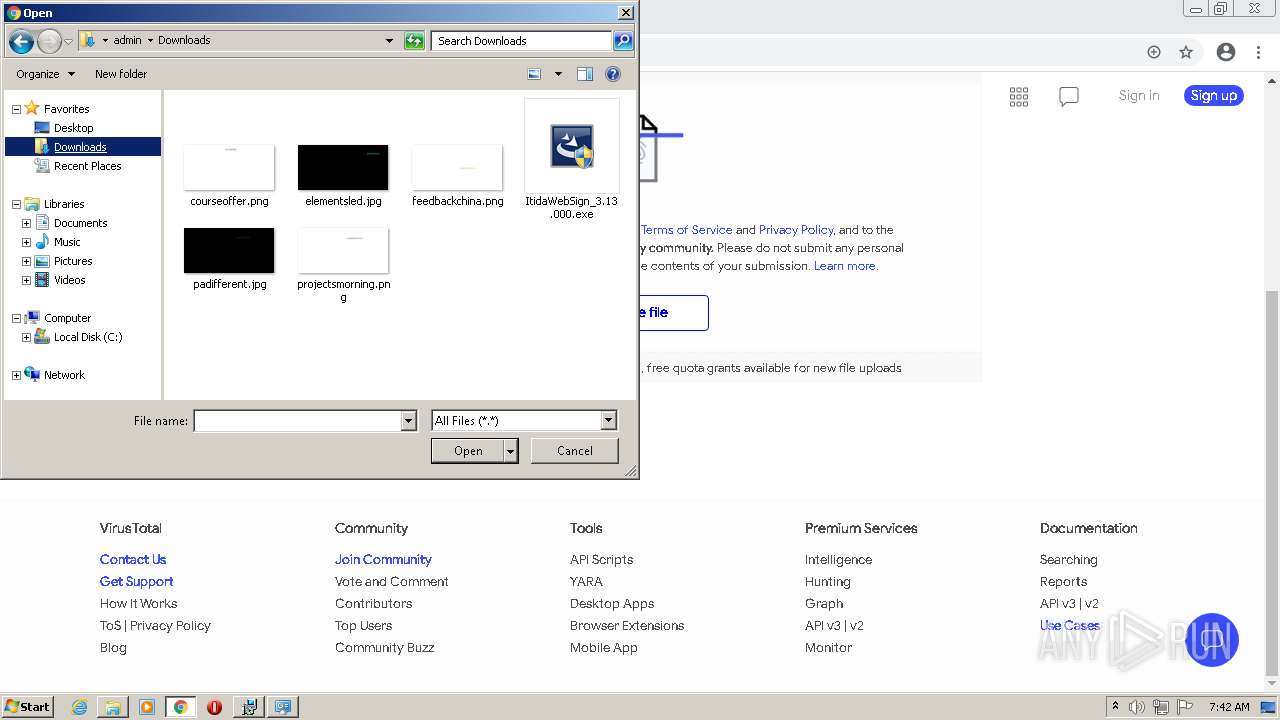1280x720 pixels.
Task: Expand the Documents library
Action: tap(26, 223)
